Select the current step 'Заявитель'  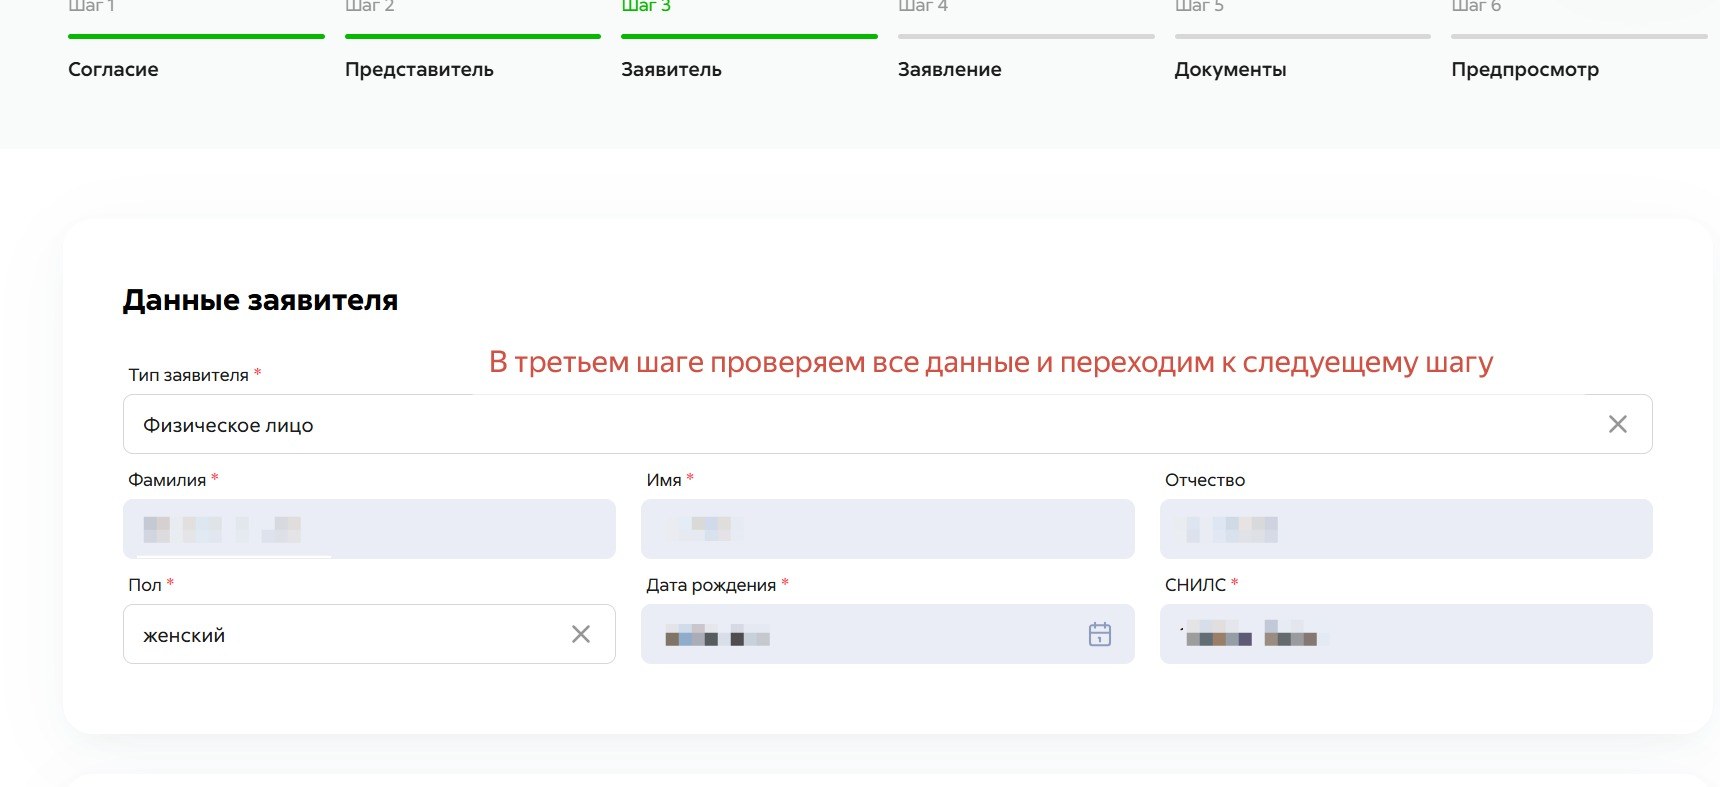671,69
